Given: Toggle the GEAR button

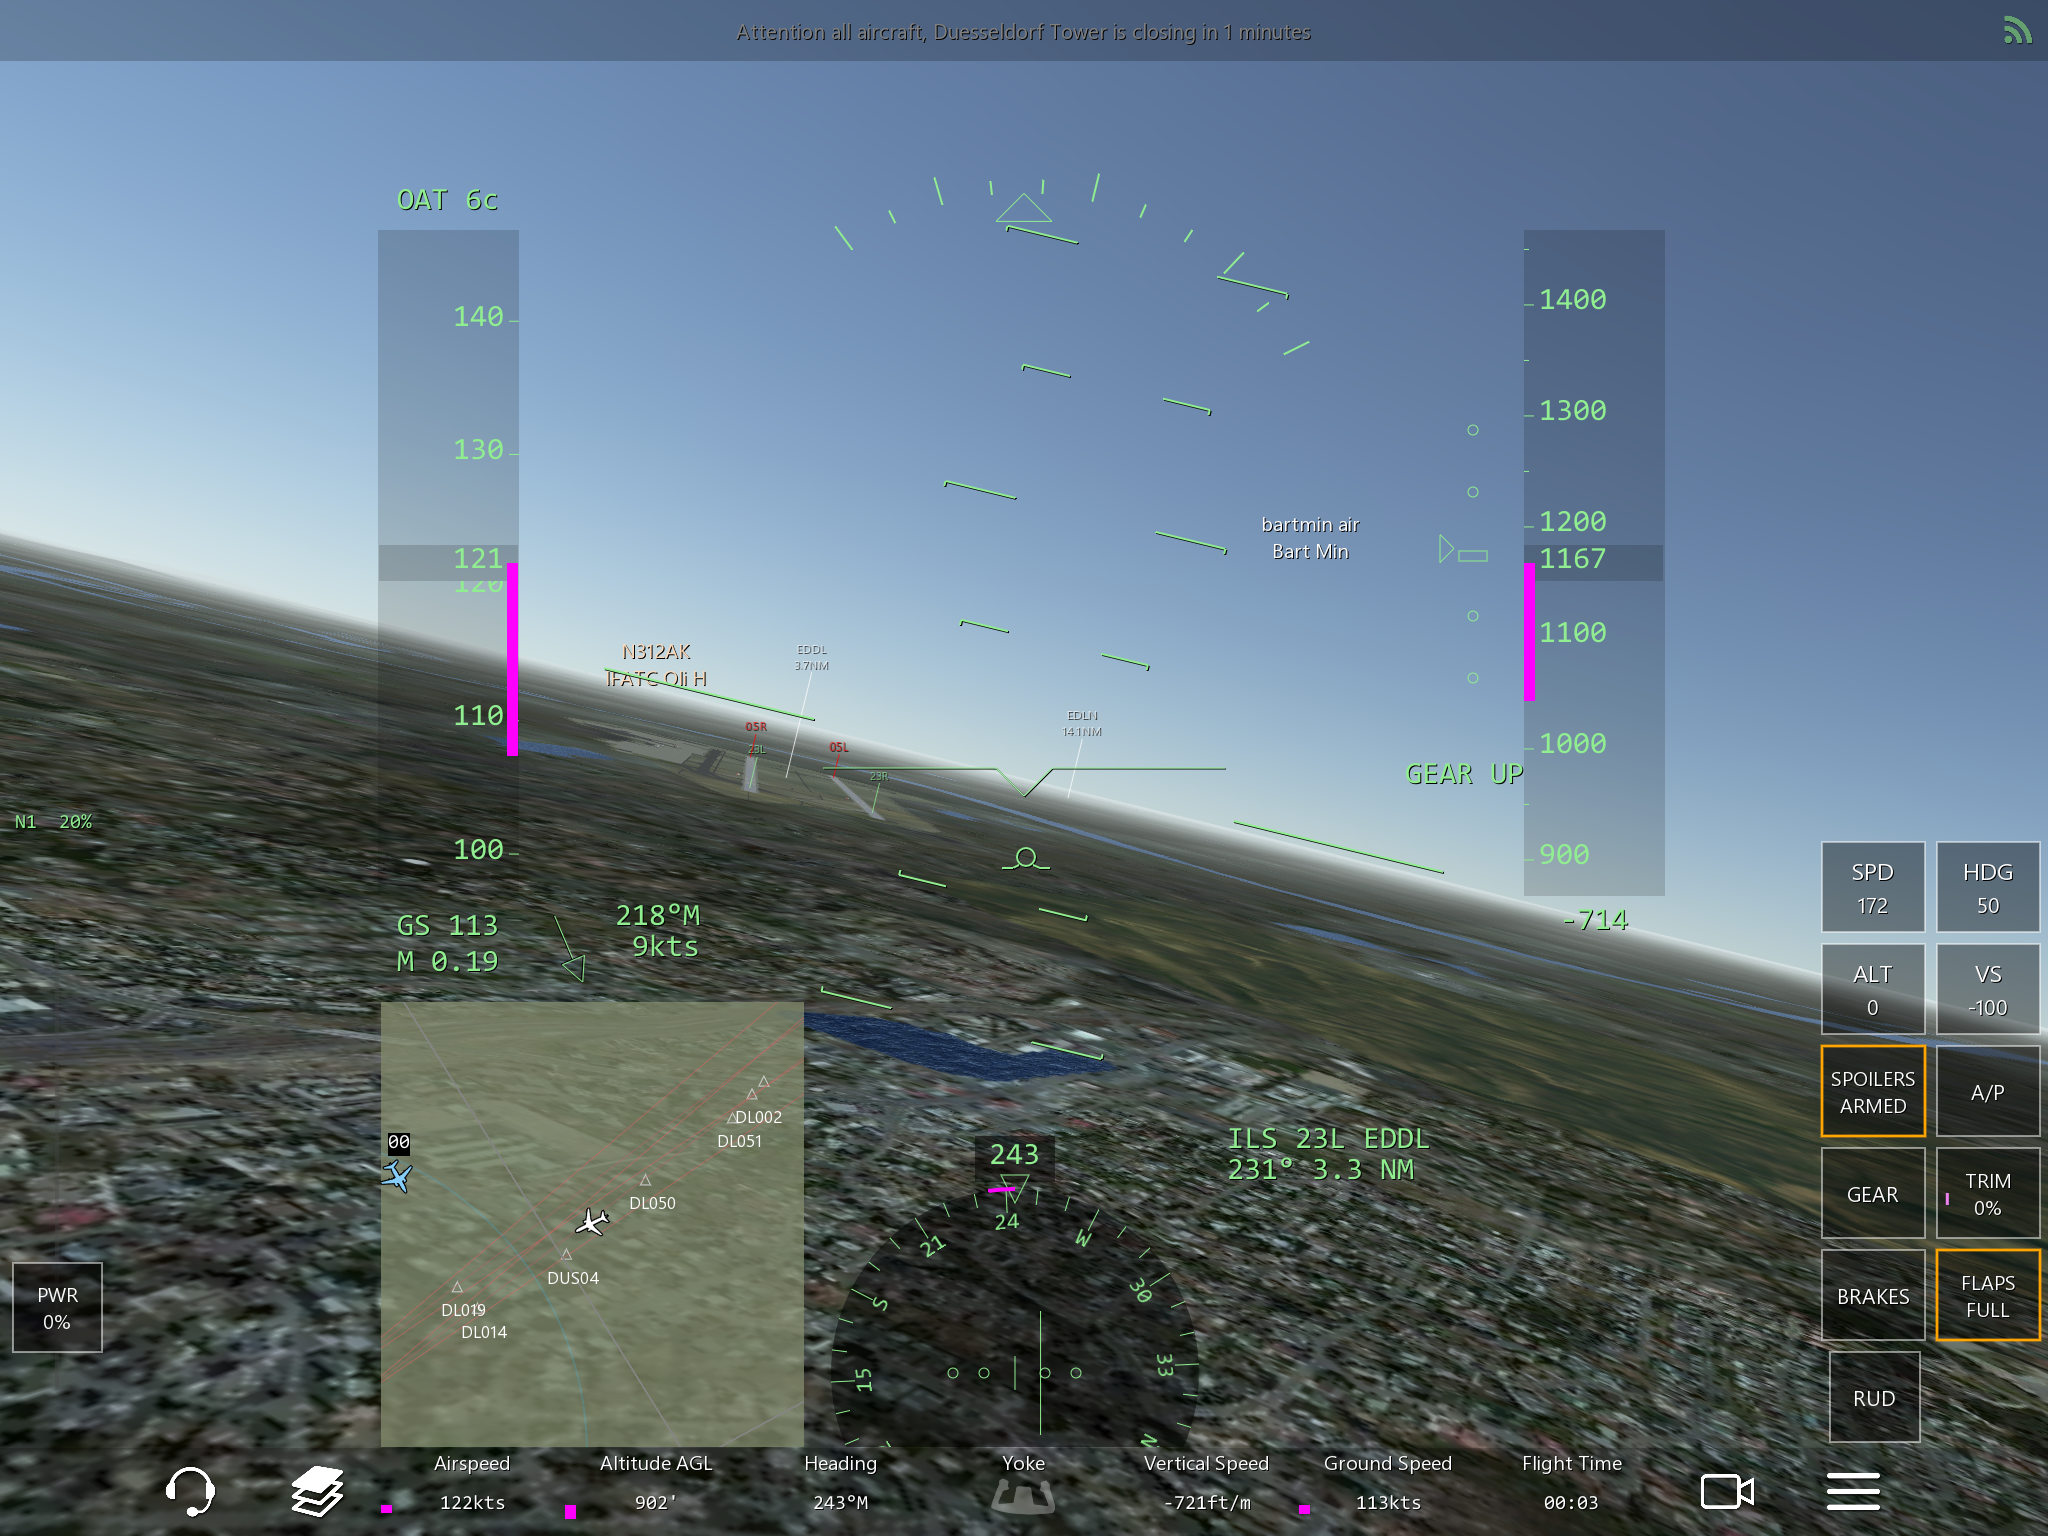Looking at the screenshot, I should [x=1872, y=1194].
